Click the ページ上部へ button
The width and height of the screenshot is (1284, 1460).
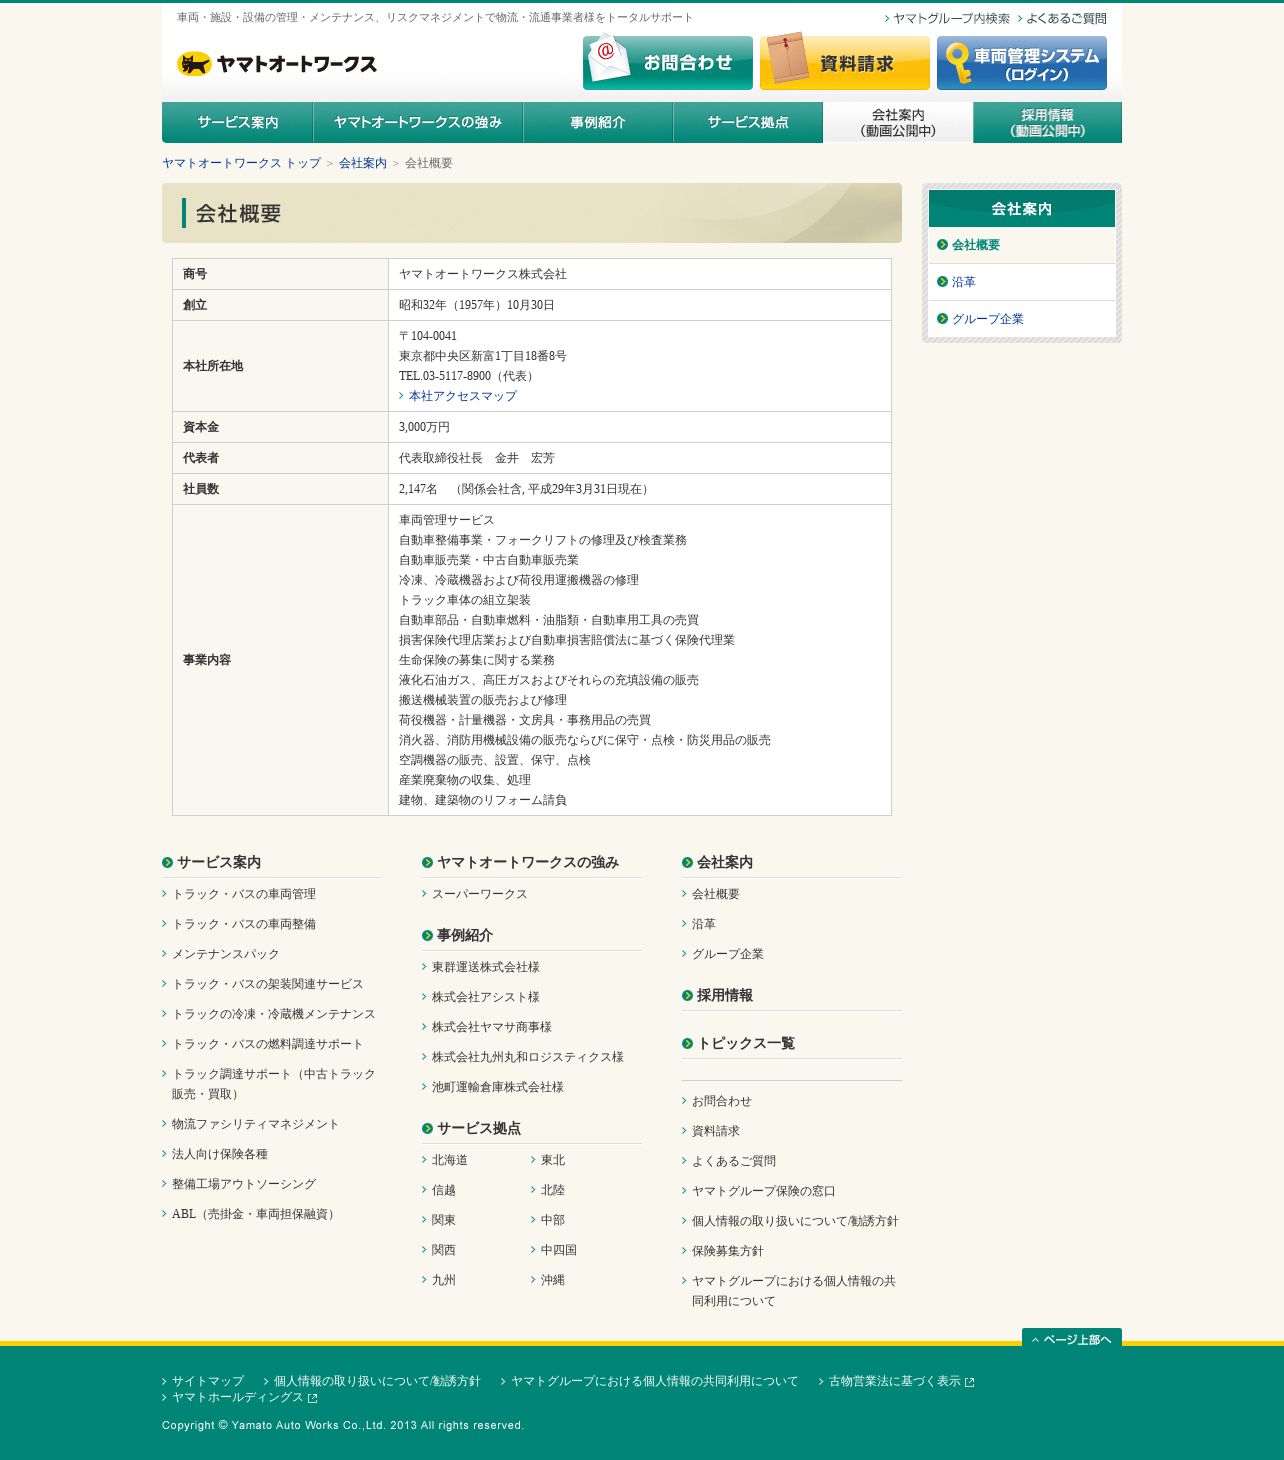(1072, 1338)
